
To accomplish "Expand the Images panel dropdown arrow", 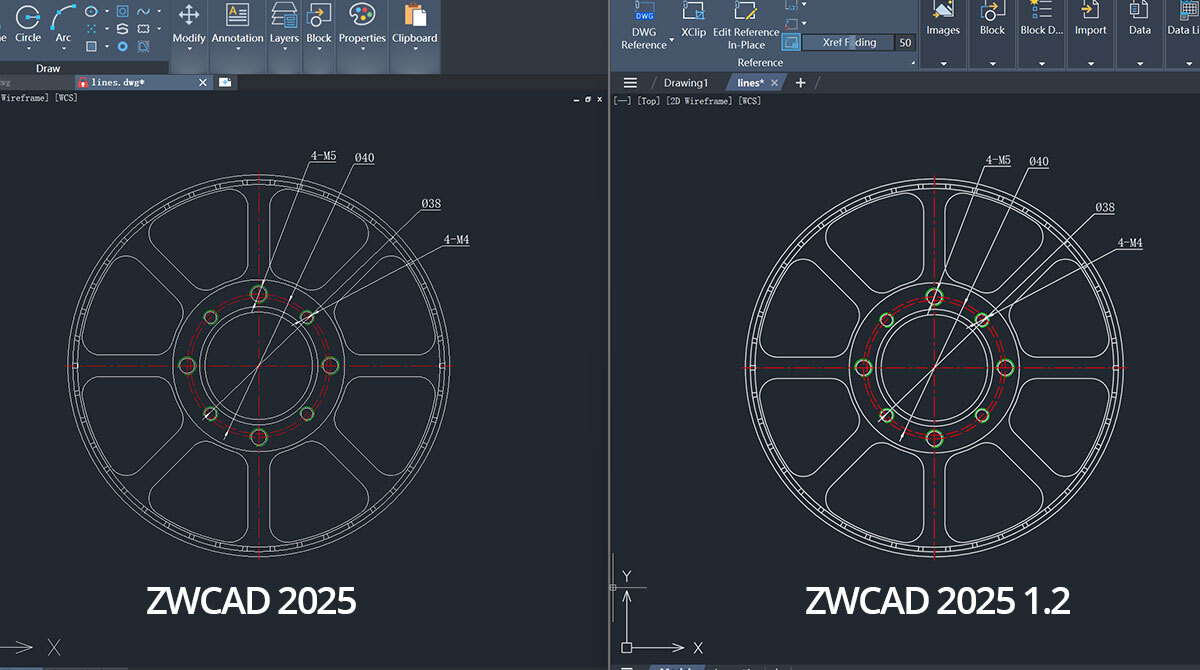I will pos(943,62).
